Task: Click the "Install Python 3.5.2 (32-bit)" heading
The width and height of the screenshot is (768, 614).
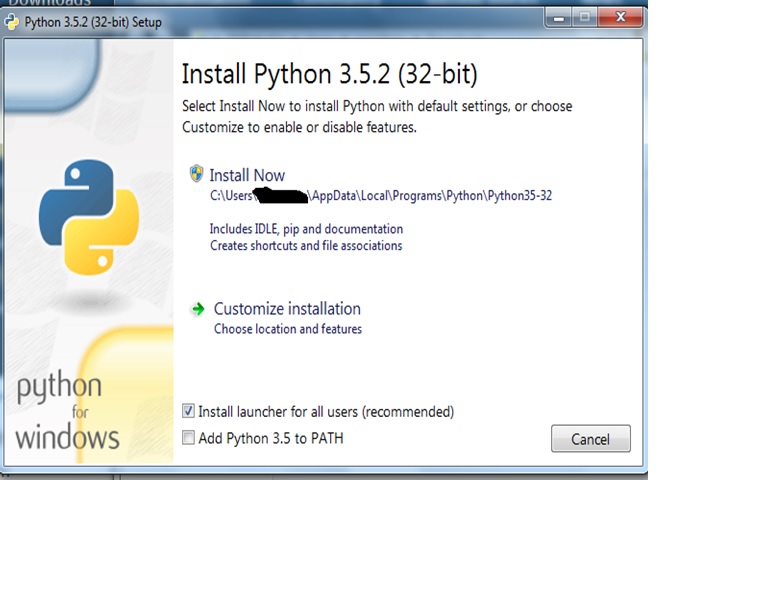Action: click(x=329, y=74)
